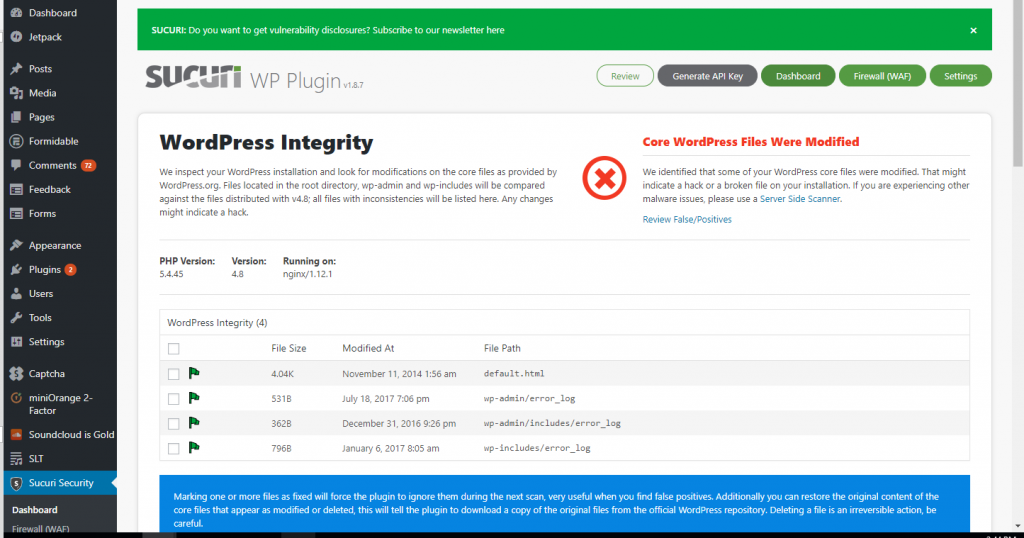Open the plugin Settings button in header
Screen dimensions: 1024x538
tap(961, 76)
